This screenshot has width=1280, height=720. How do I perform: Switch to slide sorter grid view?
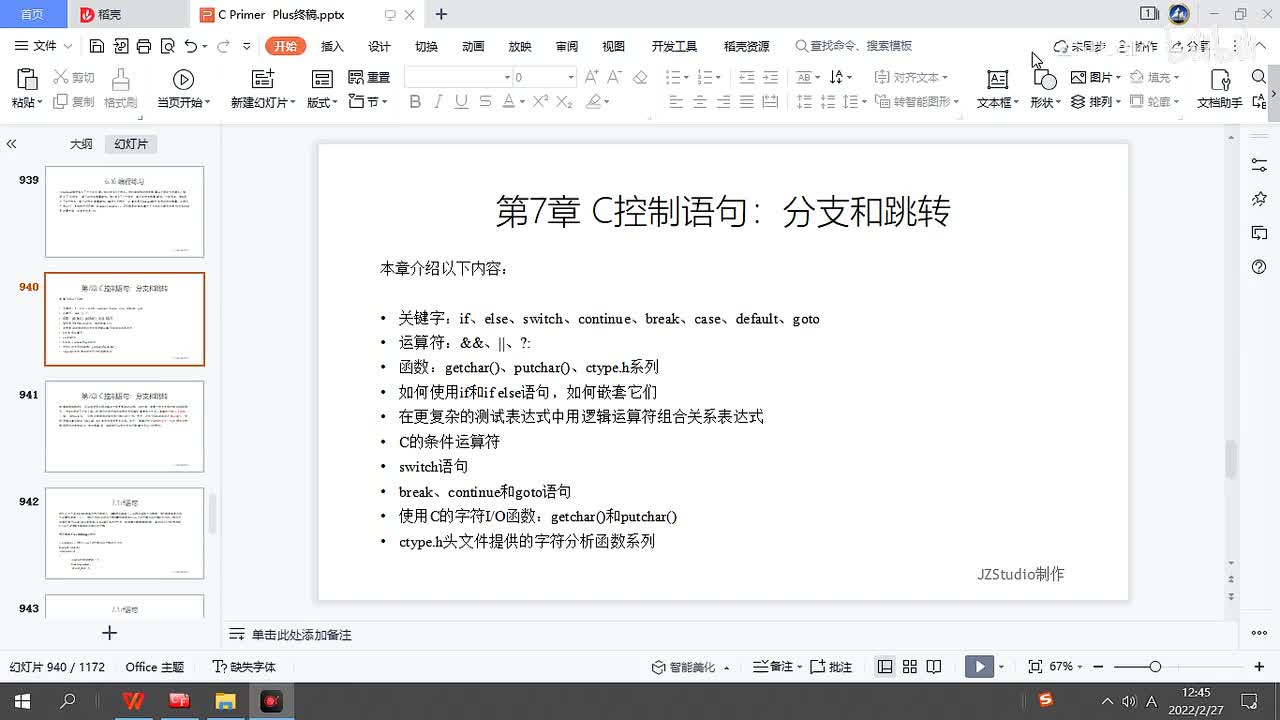pyautogui.click(x=909, y=666)
